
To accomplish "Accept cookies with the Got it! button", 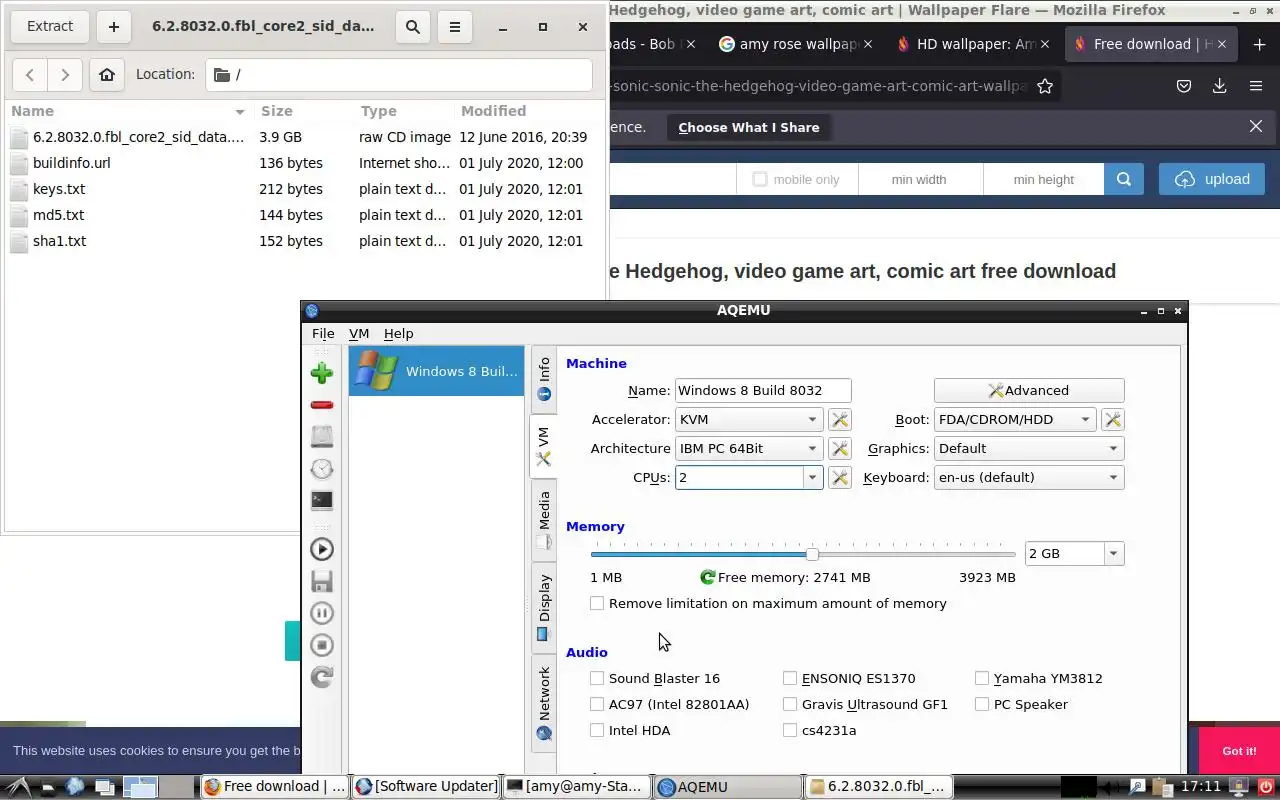I will click(x=1239, y=751).
